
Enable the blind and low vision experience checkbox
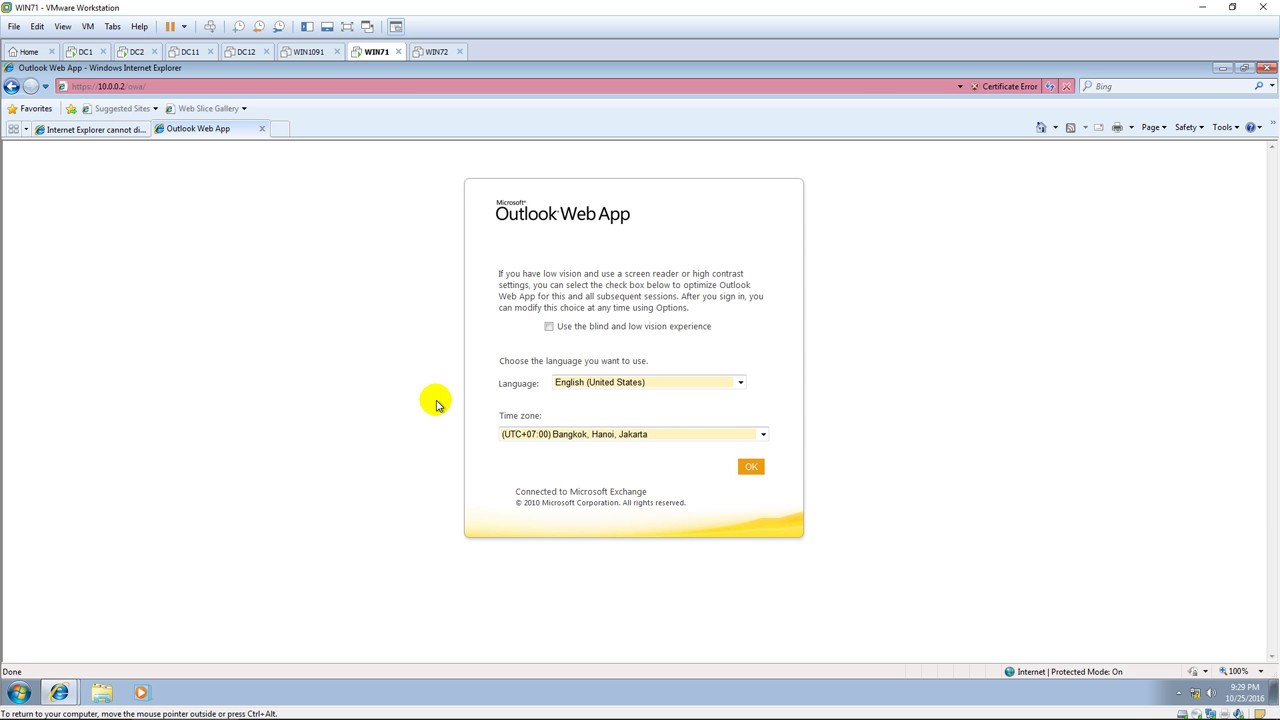(549, 326)
